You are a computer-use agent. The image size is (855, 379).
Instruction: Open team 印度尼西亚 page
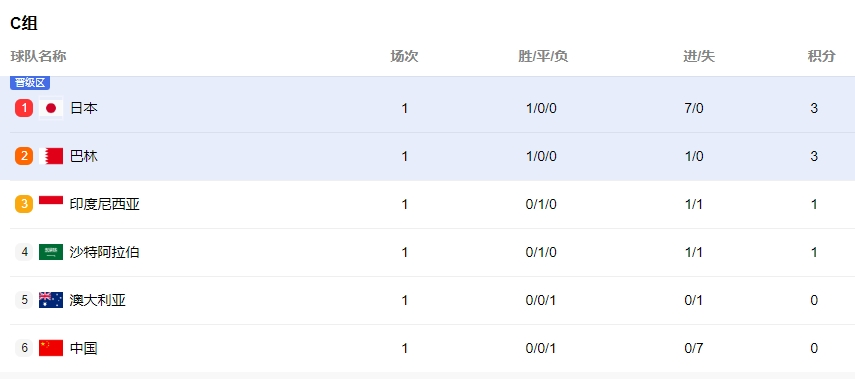pyautogui.click(x=104, y=204)
